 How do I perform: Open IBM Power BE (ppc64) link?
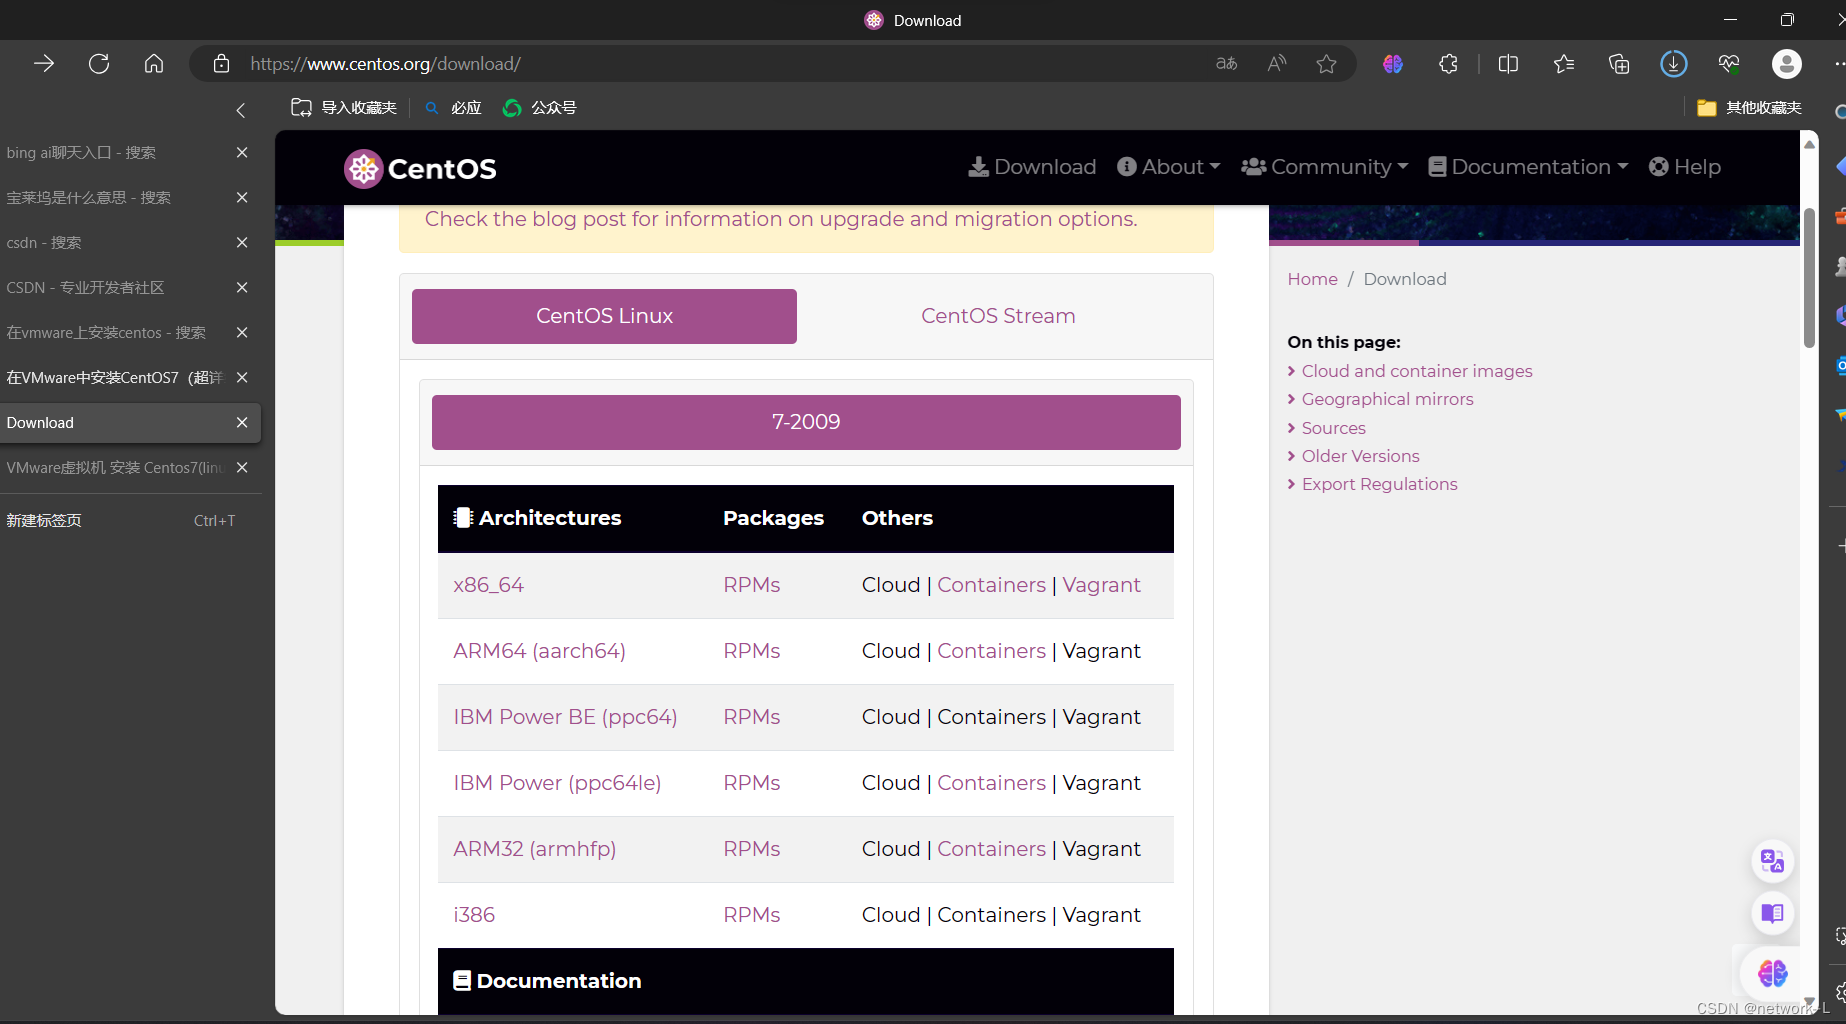point(565,717)
